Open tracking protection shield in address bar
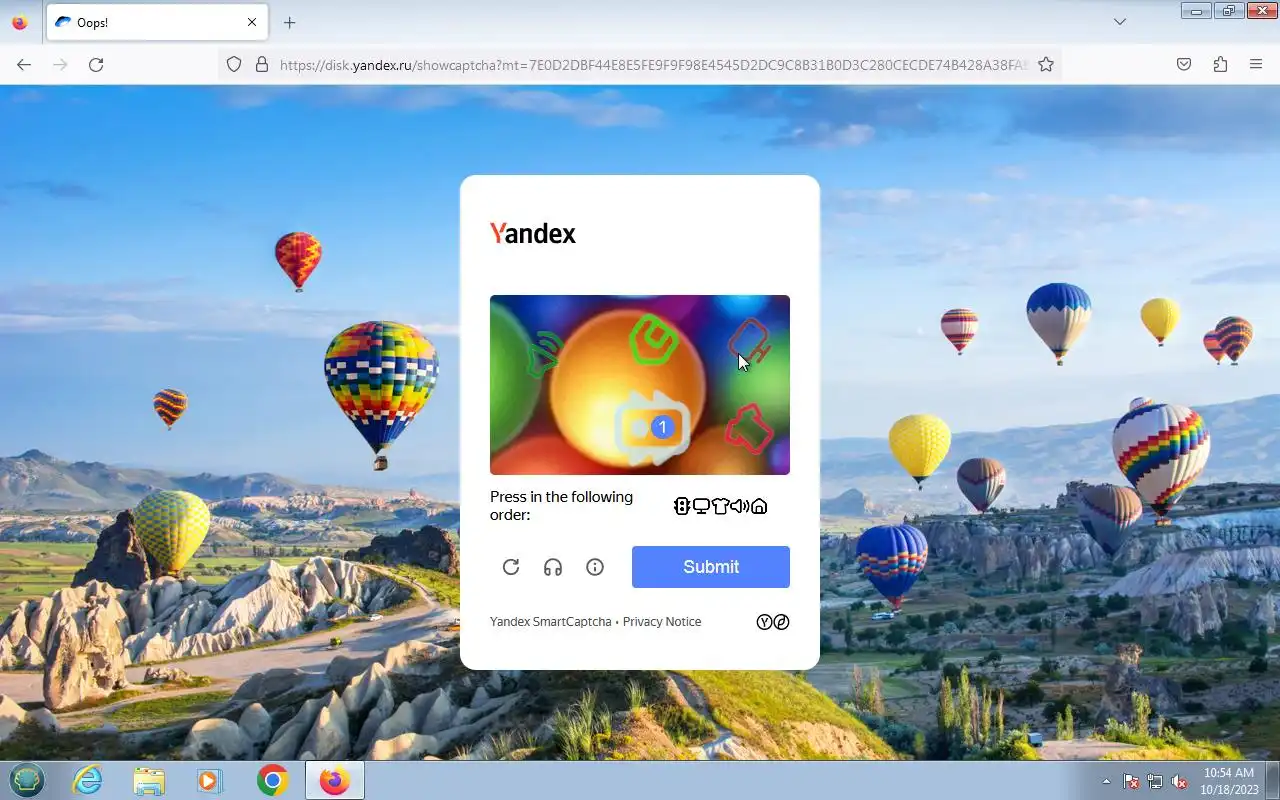Viewport: 1280px width, 800px height. click(x=234, y=64)
